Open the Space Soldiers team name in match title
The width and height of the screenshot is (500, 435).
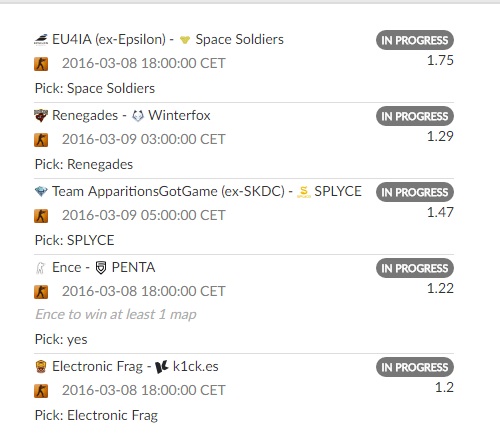point(239,40)
